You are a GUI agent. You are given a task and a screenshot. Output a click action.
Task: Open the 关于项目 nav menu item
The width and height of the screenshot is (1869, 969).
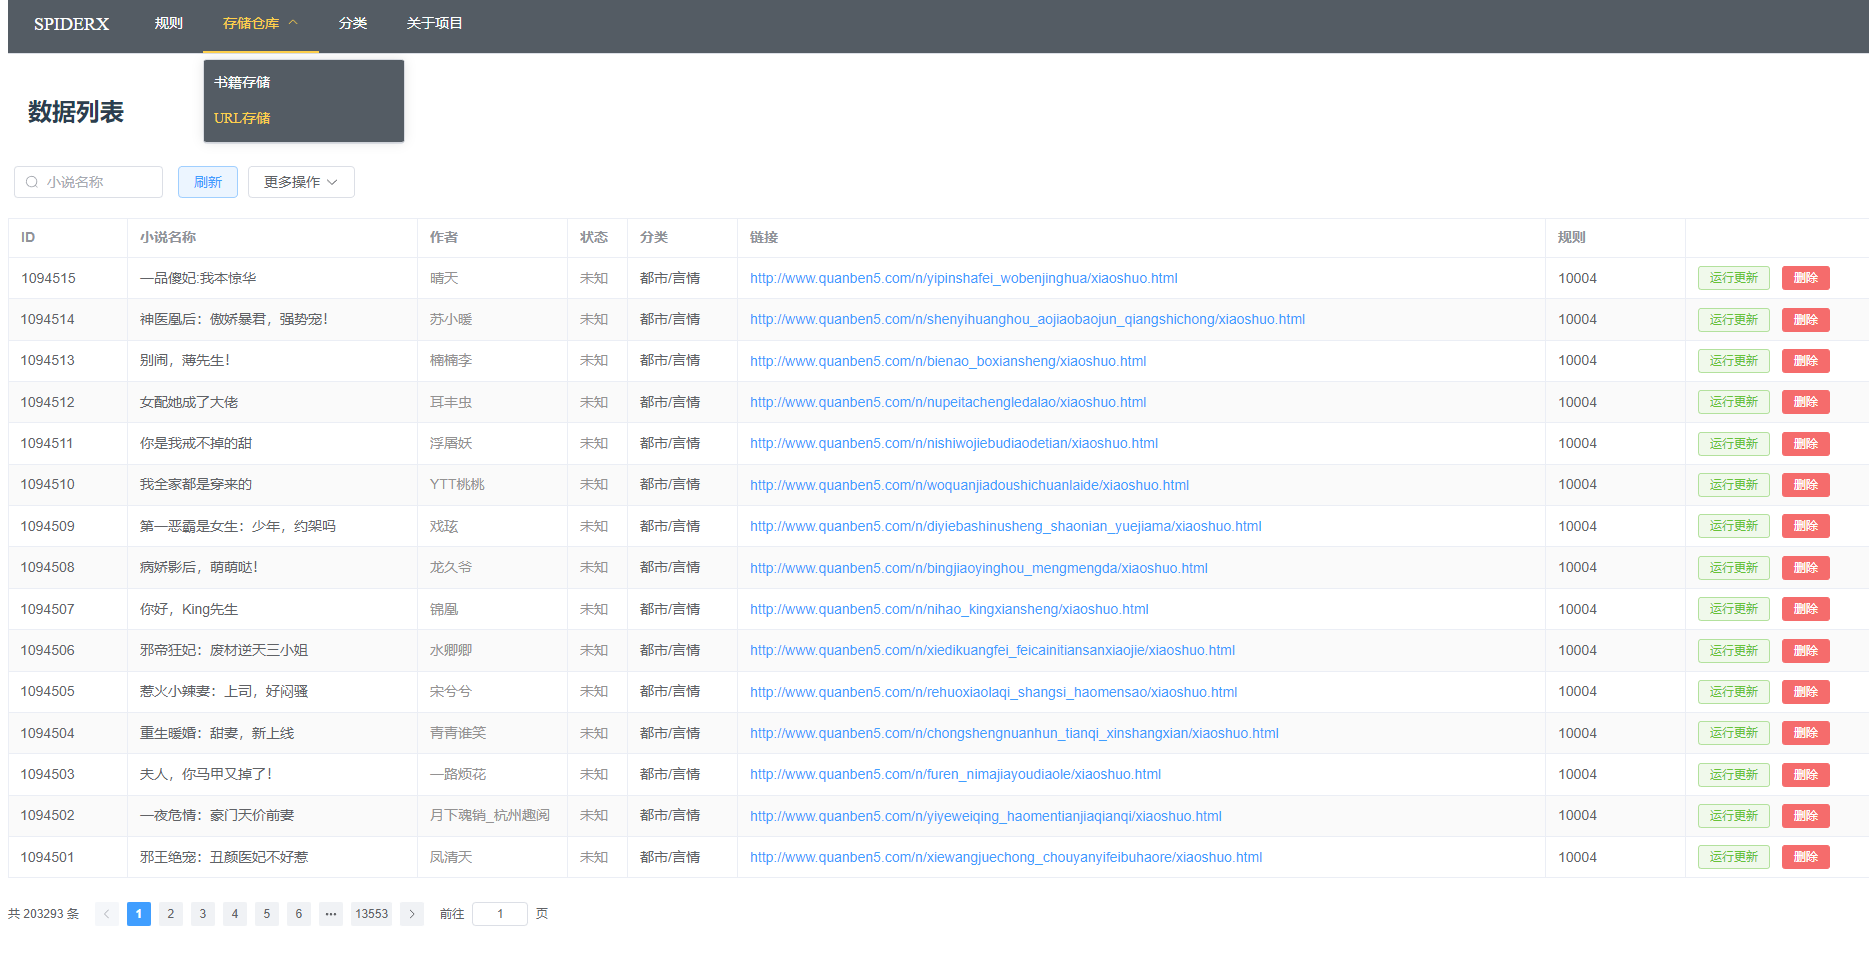point(435,23)
